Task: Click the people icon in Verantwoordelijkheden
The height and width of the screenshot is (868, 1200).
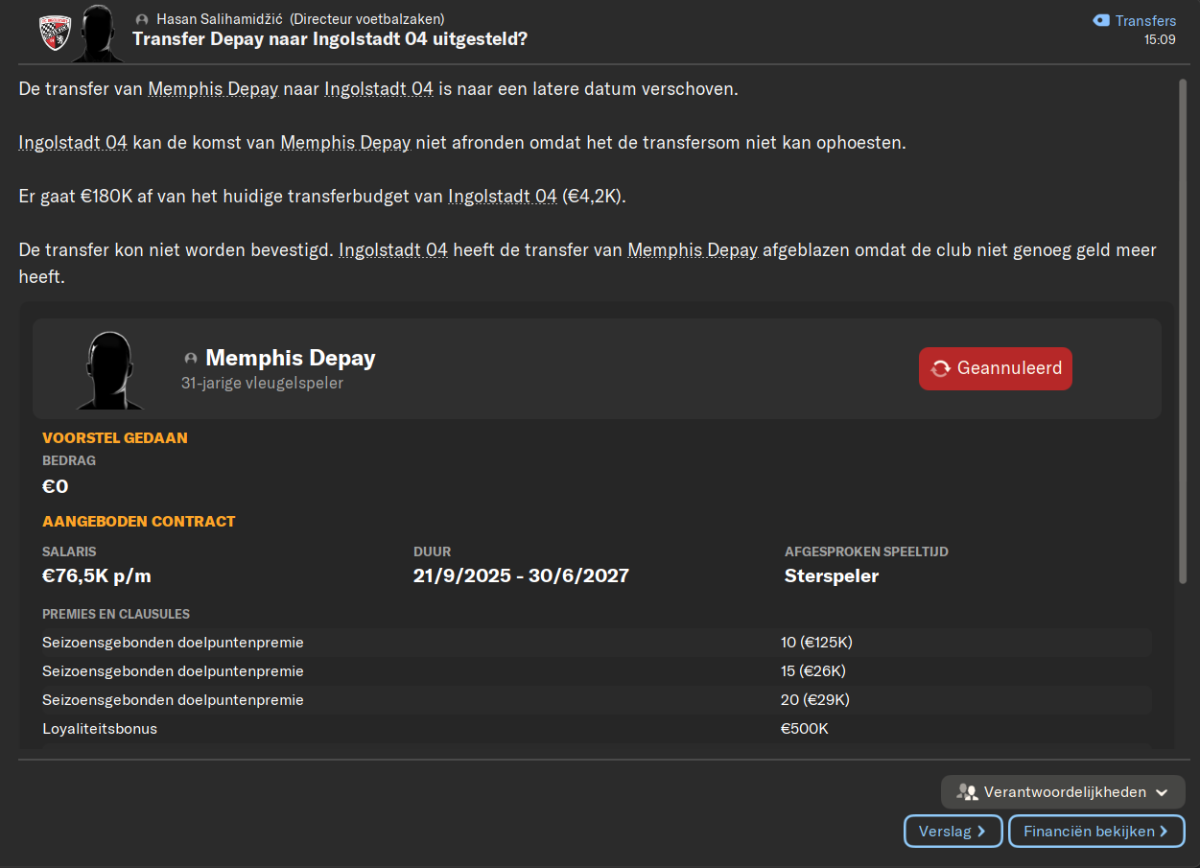Action: [966, 792]
